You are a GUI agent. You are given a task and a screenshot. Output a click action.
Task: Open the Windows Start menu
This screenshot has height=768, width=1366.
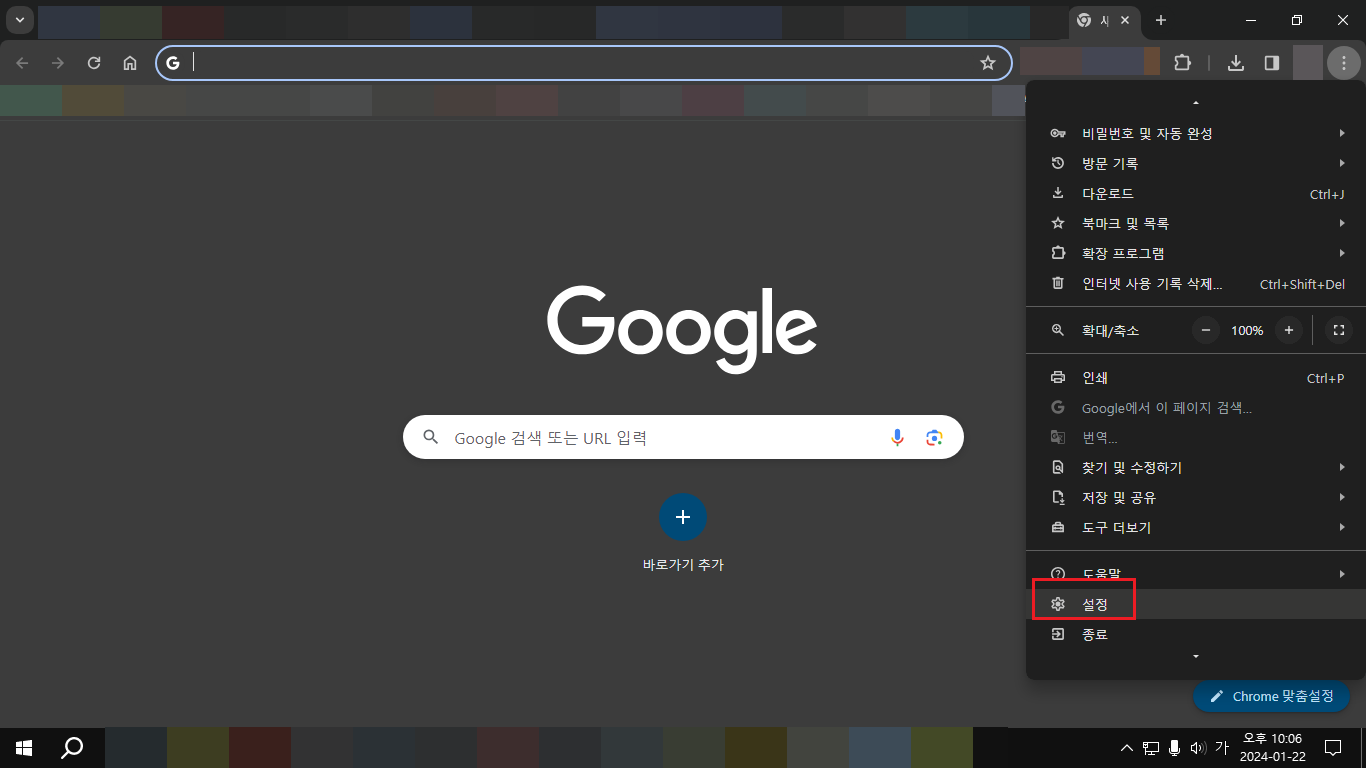tap(24, 747)
